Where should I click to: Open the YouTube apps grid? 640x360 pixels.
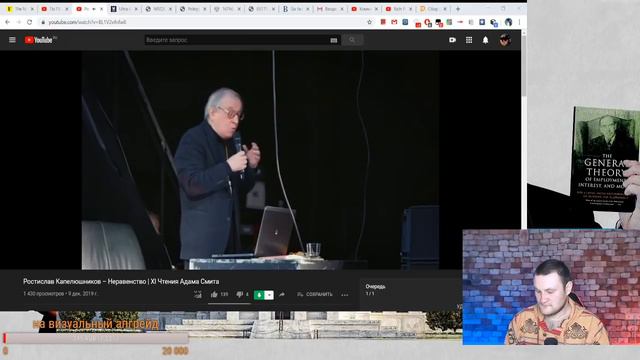[469, 40]
